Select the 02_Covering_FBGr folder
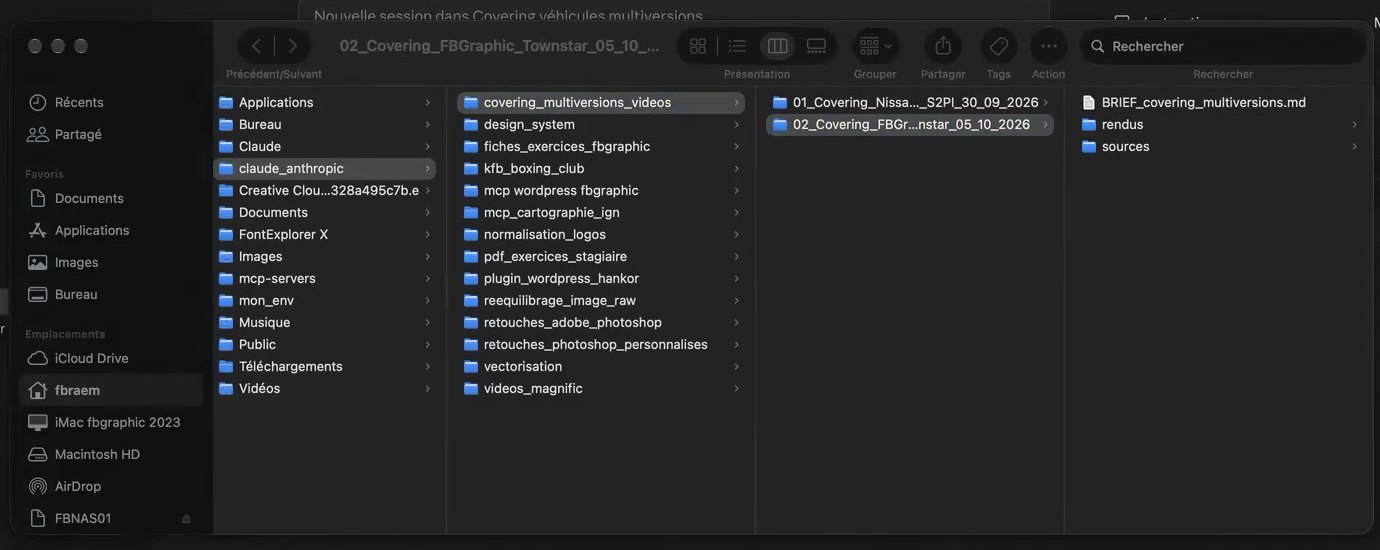1380x550 pixels. (910, 124)
